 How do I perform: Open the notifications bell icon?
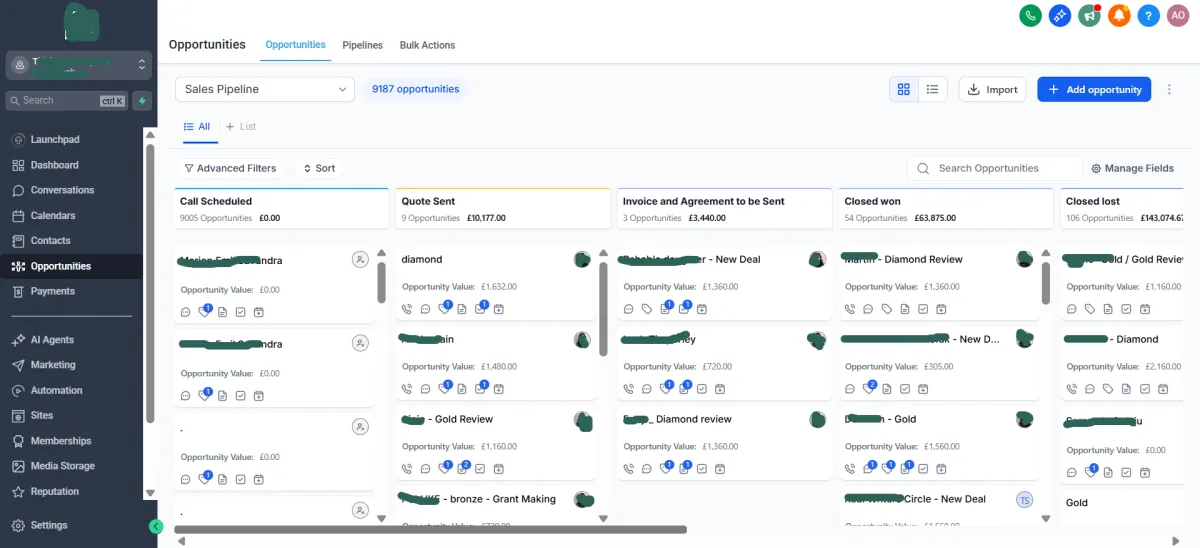[x=1119, y=15]
